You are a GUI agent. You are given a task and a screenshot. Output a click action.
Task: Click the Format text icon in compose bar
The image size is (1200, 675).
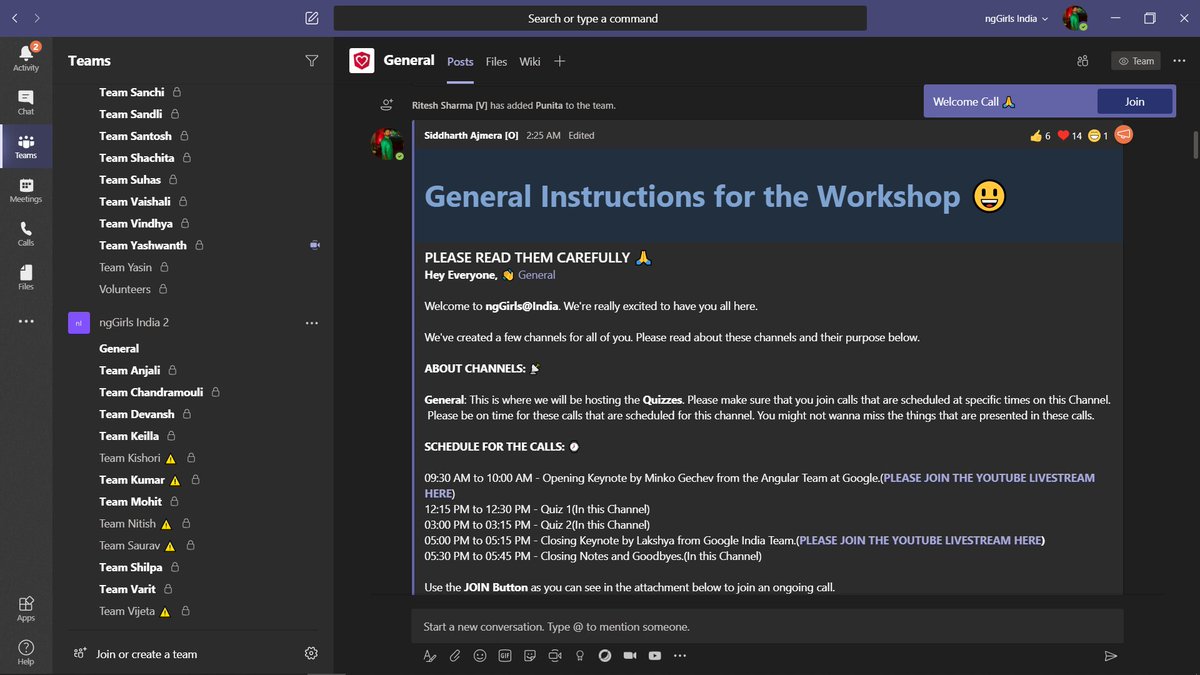[429, 656]
